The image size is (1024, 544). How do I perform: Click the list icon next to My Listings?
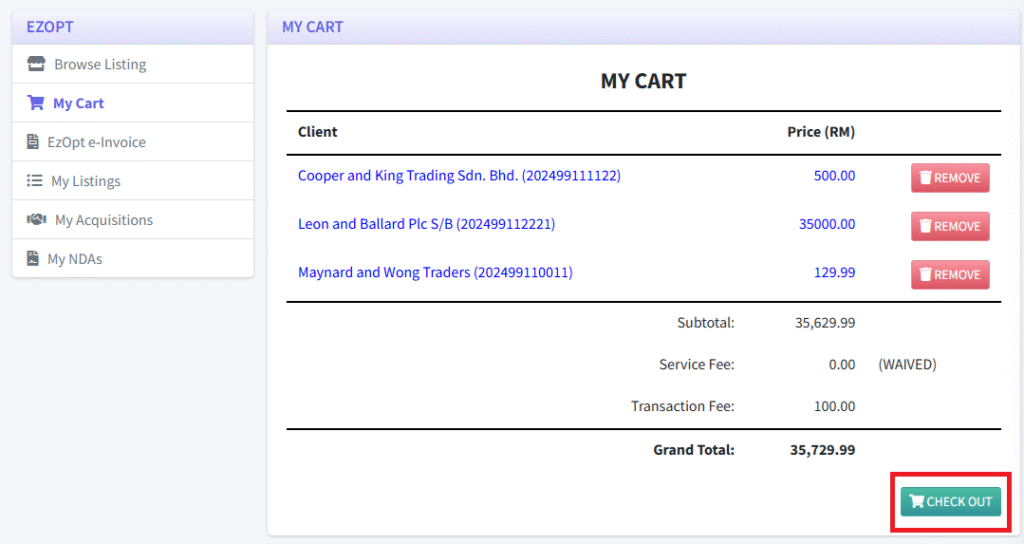click(34, 181)
